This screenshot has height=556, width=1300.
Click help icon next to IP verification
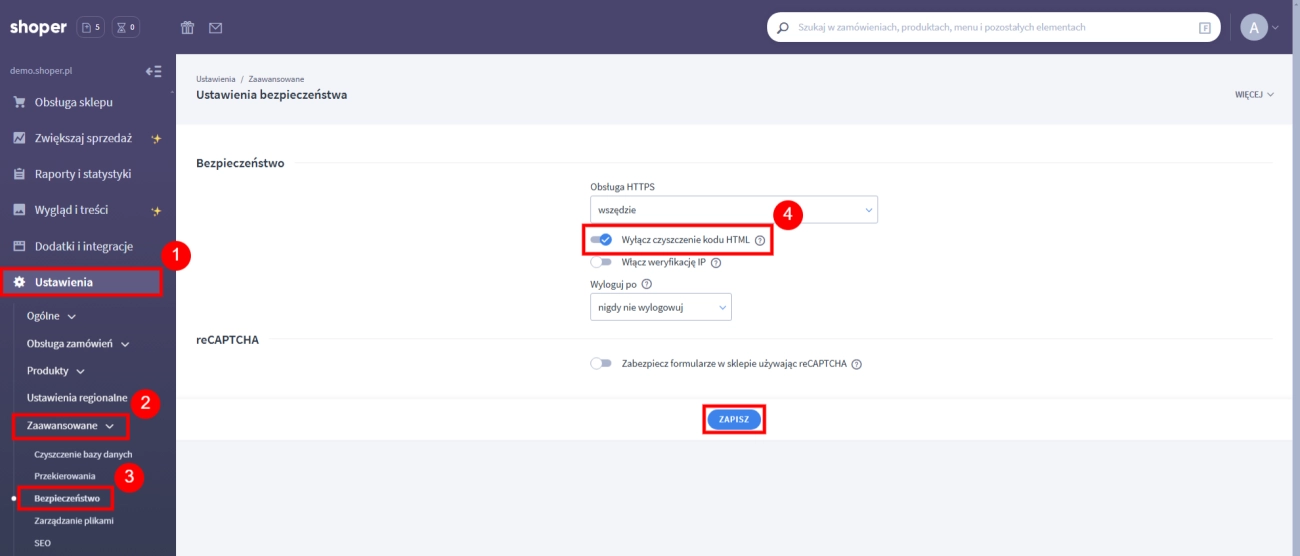(x=716, y=263)
